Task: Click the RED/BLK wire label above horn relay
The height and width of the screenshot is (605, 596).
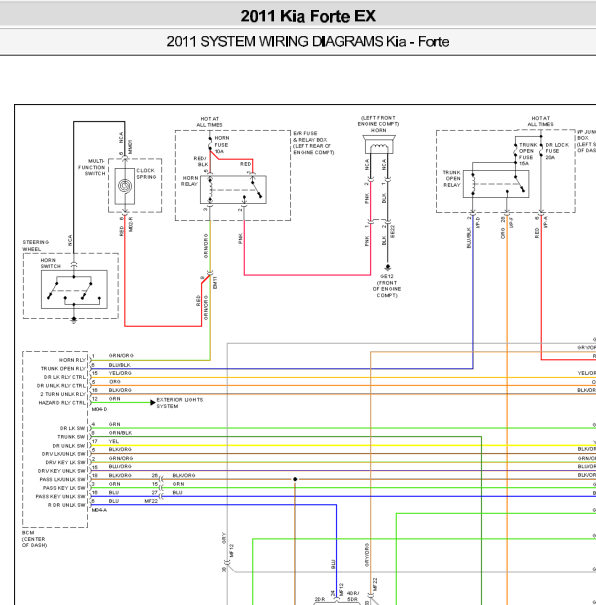Action: (201, 161)
